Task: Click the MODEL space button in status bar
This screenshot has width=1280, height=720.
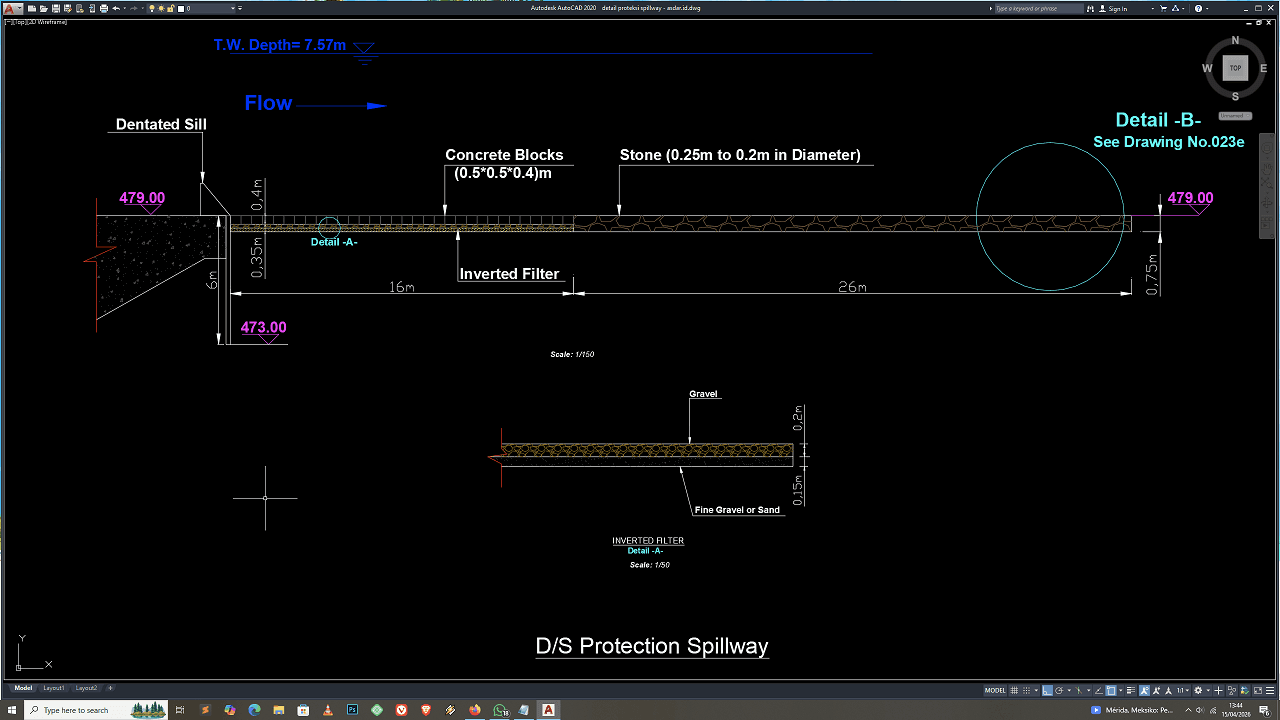Action: pos(995,690)
